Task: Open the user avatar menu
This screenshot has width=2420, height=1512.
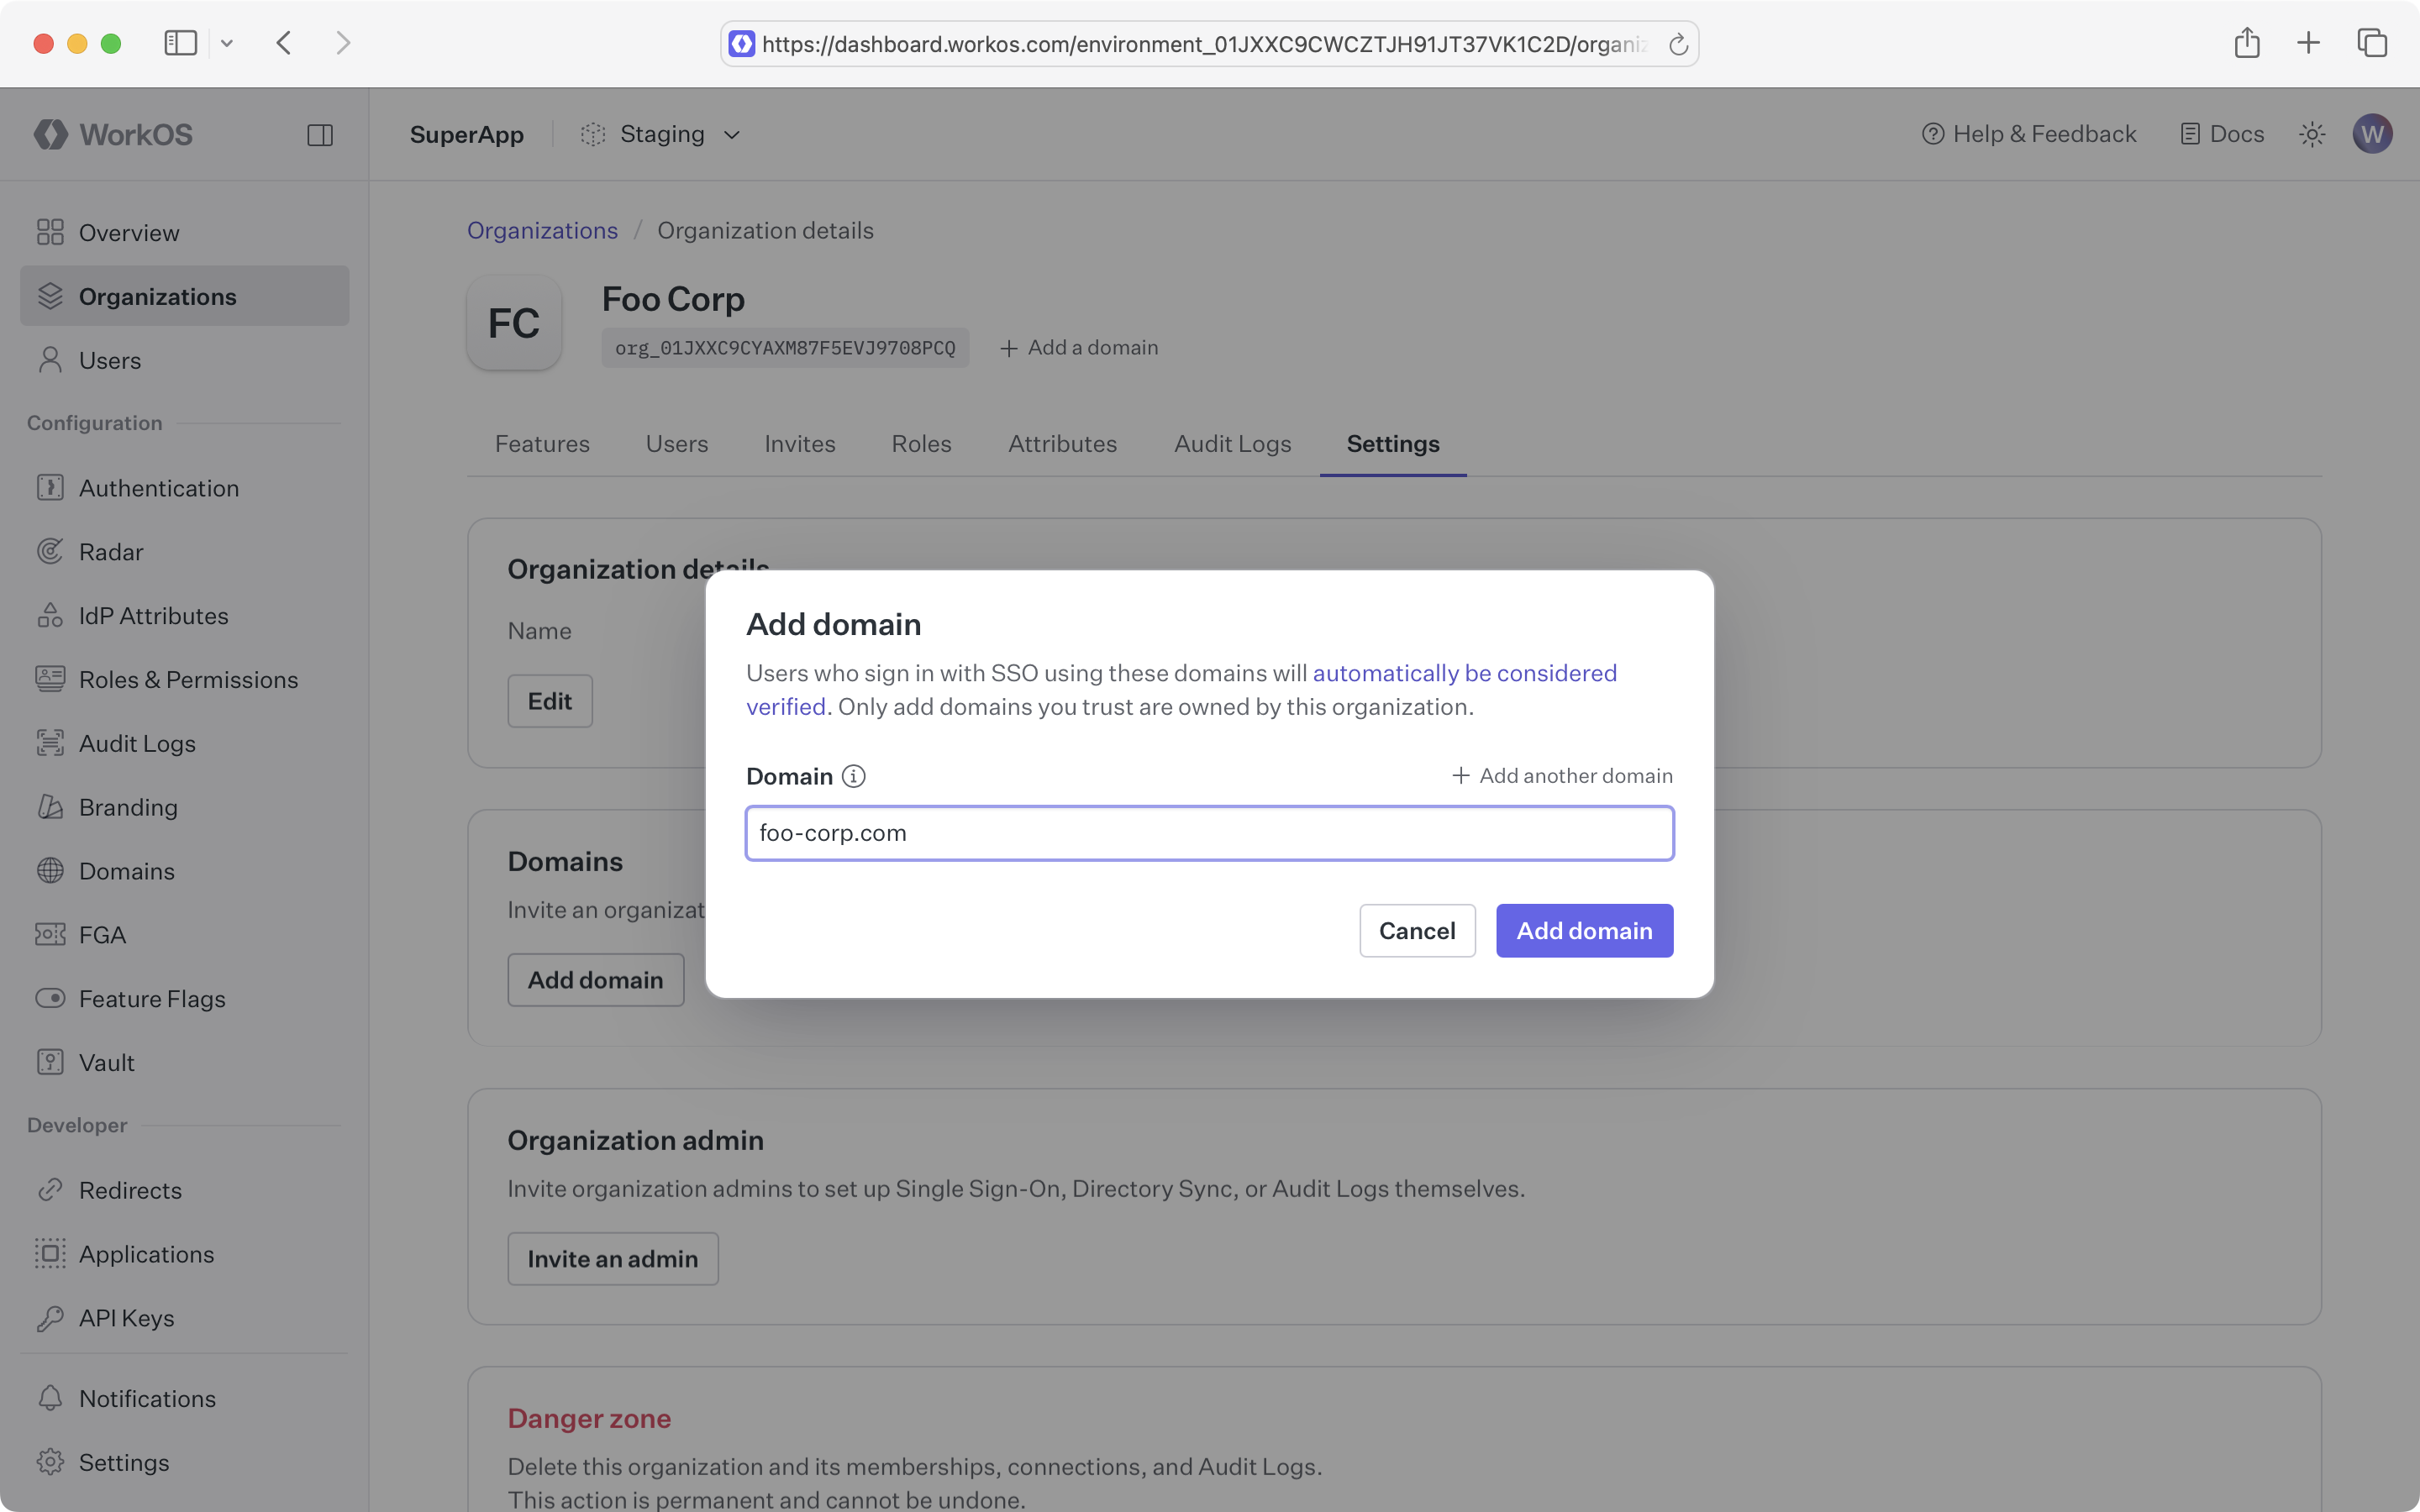Action: (x=2371, y=134)
